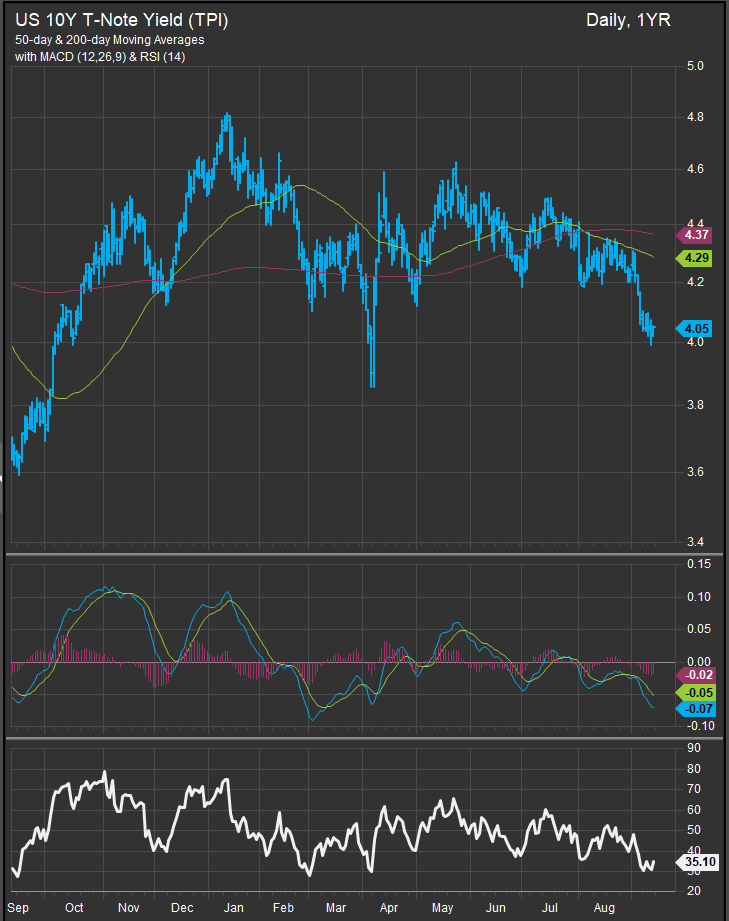Click the 4.37 magenta 200-day average tag
729x921 pixels.
tap(696, 235)
